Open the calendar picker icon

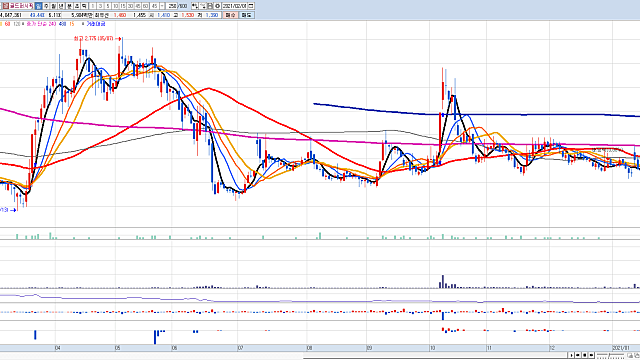coord(251,6)
